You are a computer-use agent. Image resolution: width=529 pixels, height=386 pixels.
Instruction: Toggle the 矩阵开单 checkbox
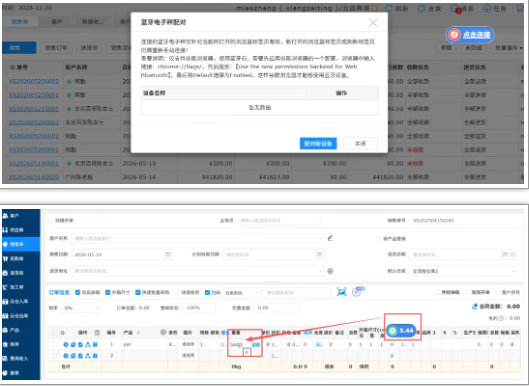(x=468, y=292)
